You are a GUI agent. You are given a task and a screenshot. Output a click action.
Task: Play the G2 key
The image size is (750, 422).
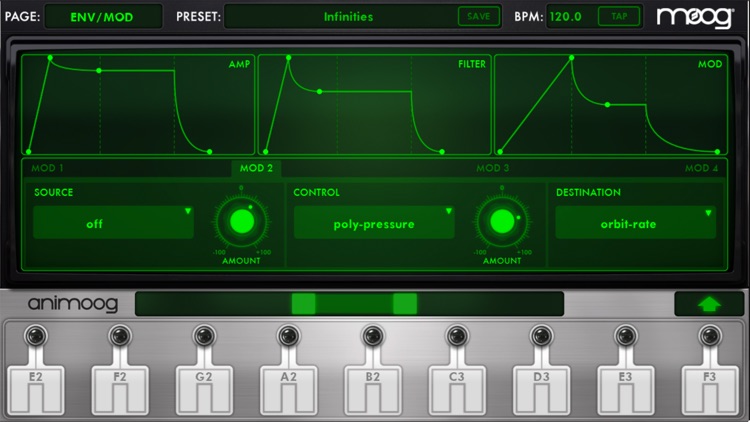[204, 389]
